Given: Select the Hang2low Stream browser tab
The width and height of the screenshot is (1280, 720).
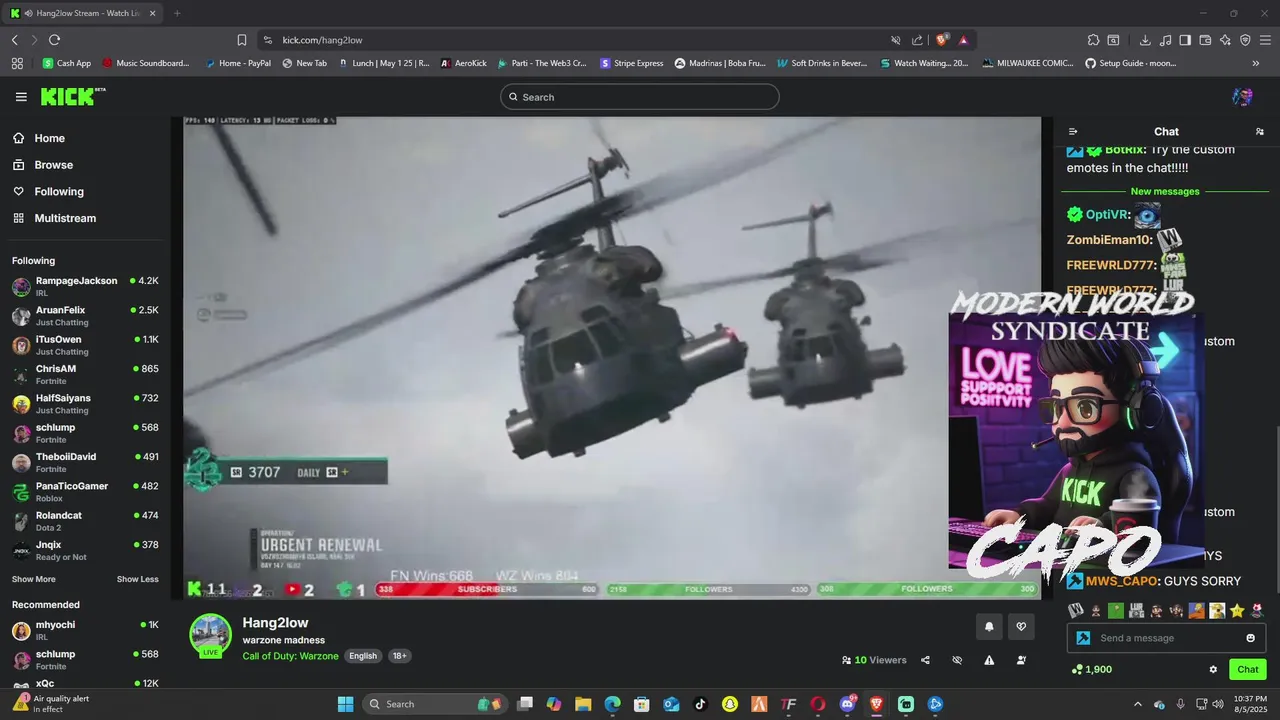Looking at the screenshot, I should [82, 13].
